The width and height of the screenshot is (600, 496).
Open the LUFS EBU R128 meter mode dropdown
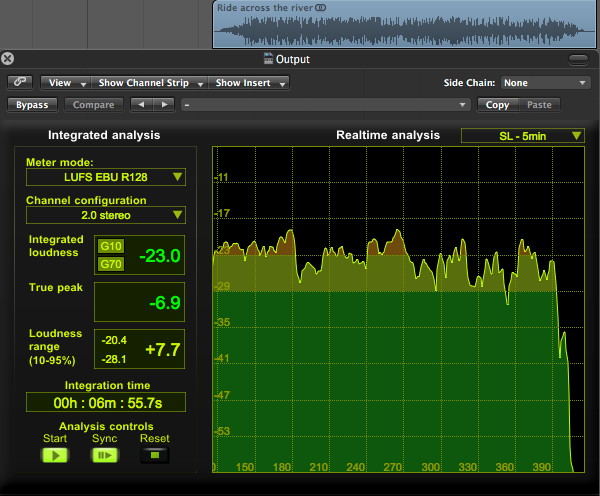click(x=106, y=177)
